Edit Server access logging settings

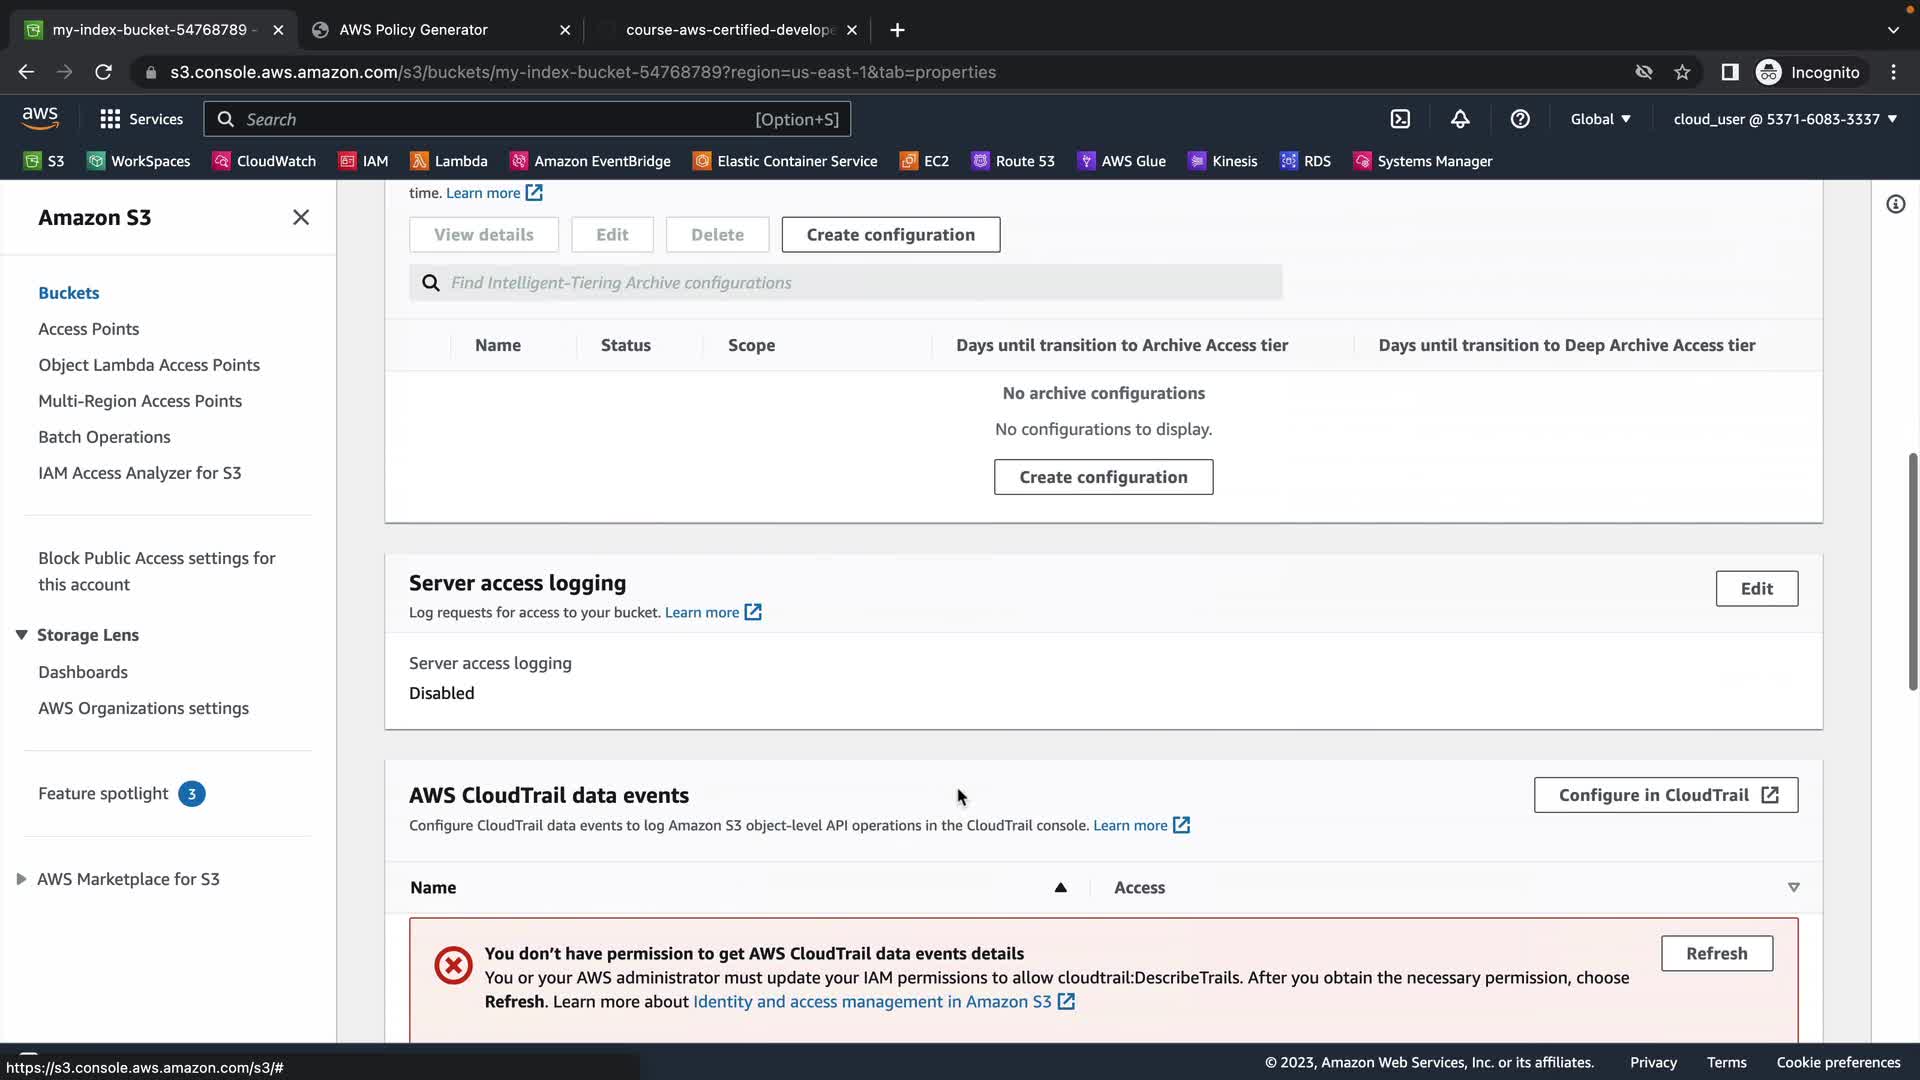1756,589
